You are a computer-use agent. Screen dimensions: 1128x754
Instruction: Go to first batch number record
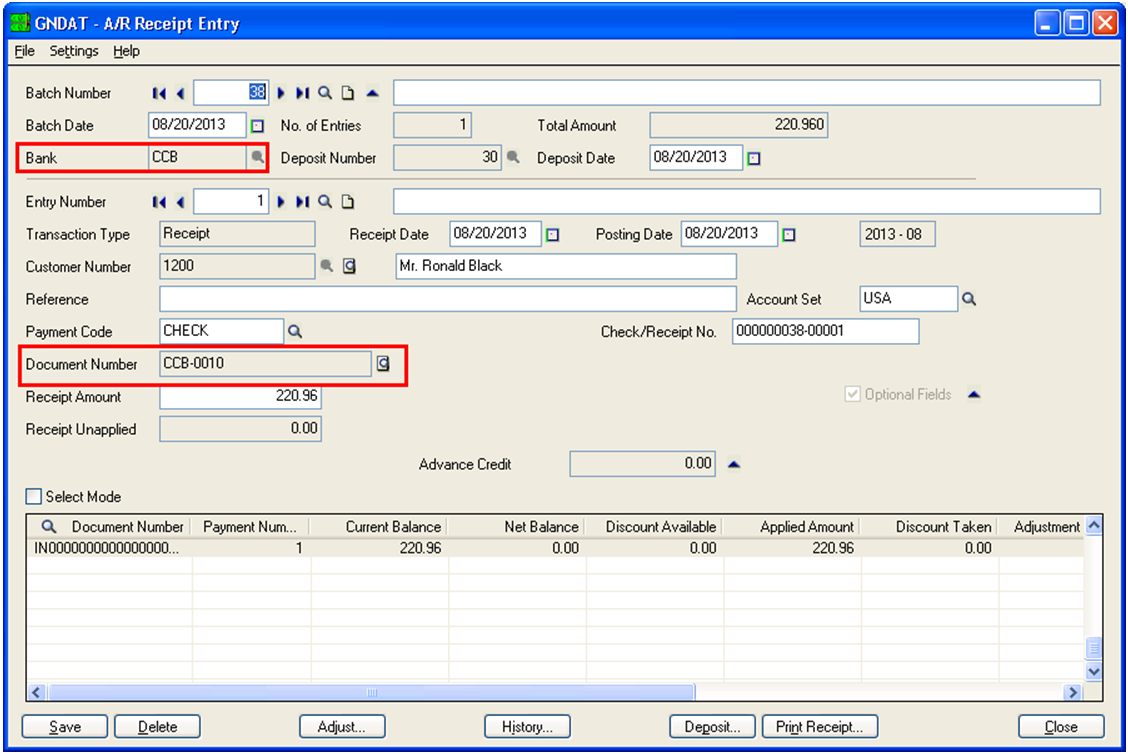[x=159, y=93]
